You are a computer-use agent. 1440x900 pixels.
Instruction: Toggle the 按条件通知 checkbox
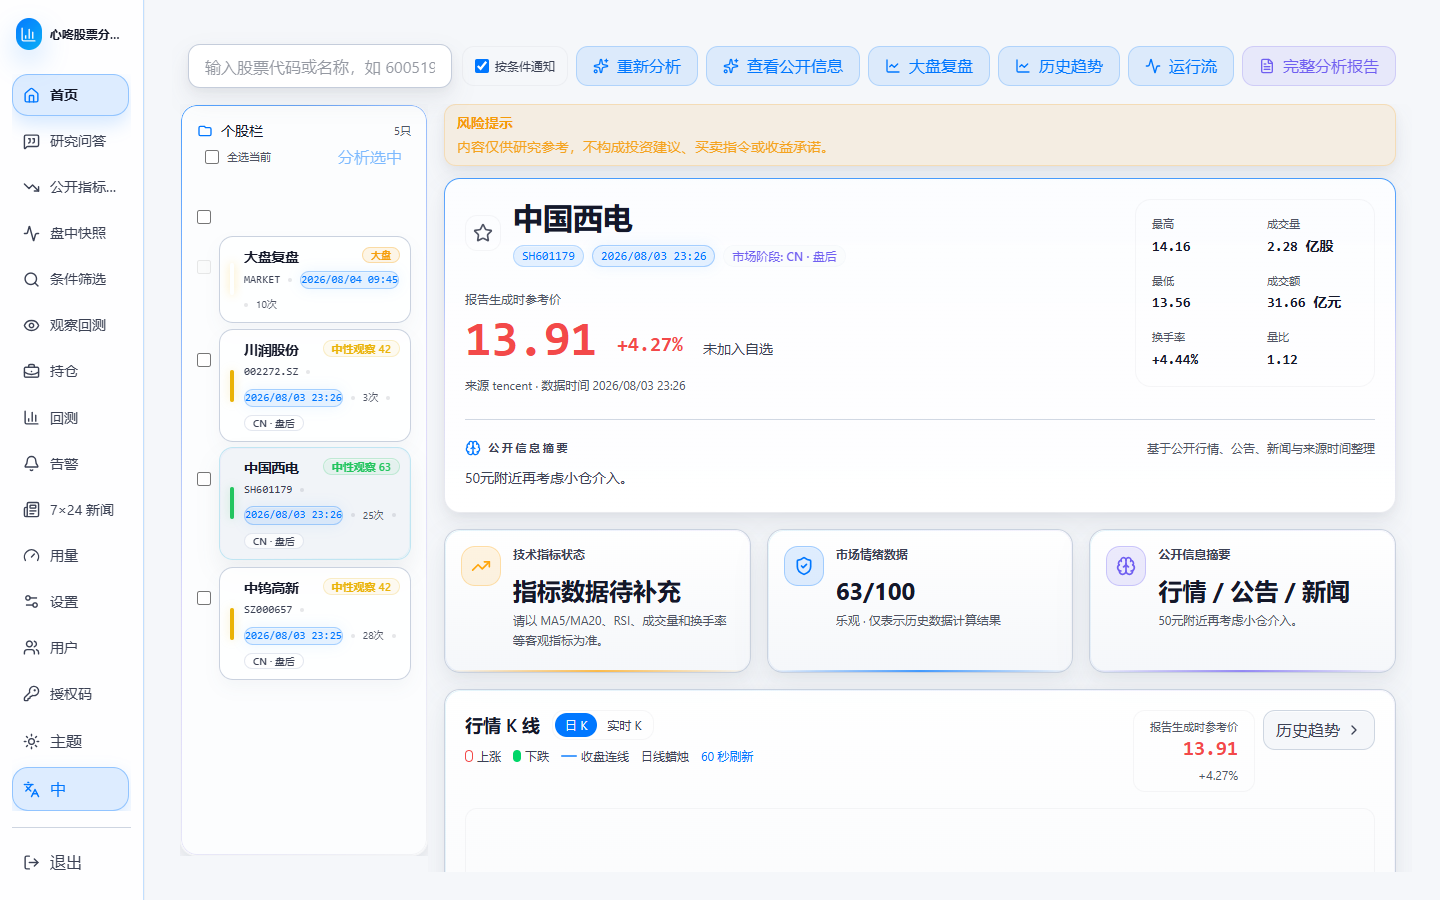(482, 66)
